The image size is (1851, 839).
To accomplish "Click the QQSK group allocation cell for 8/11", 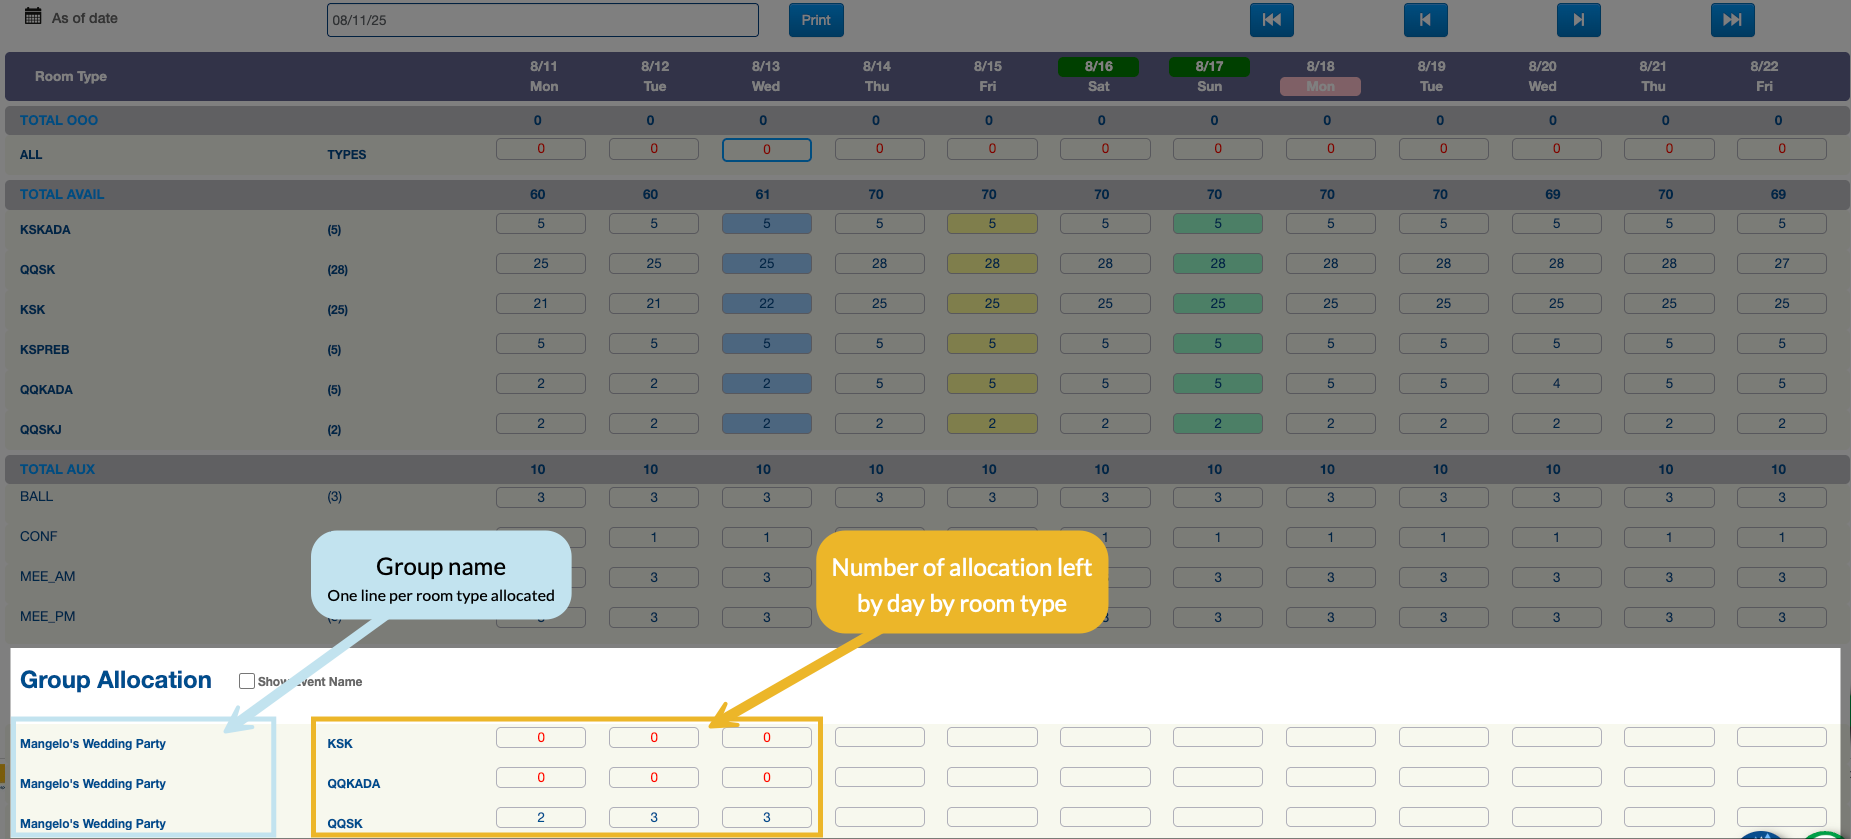I will (x=541, y=817).
